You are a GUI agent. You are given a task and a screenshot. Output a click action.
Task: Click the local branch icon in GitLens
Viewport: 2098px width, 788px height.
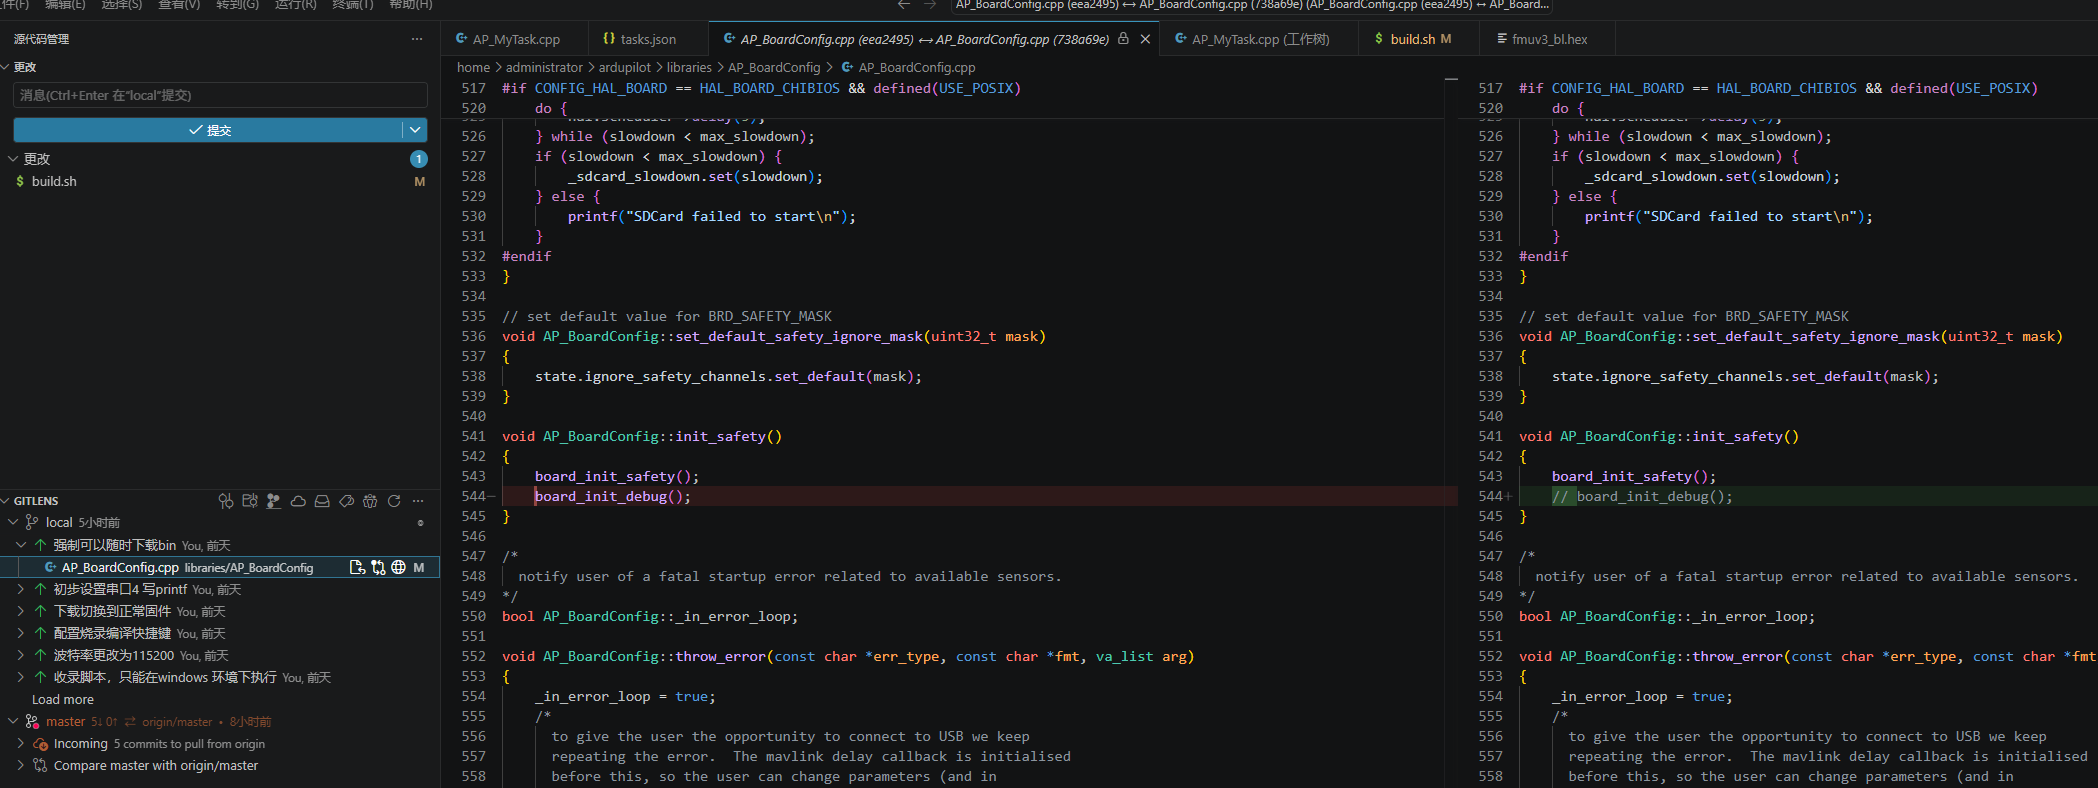tap(32, 522)
